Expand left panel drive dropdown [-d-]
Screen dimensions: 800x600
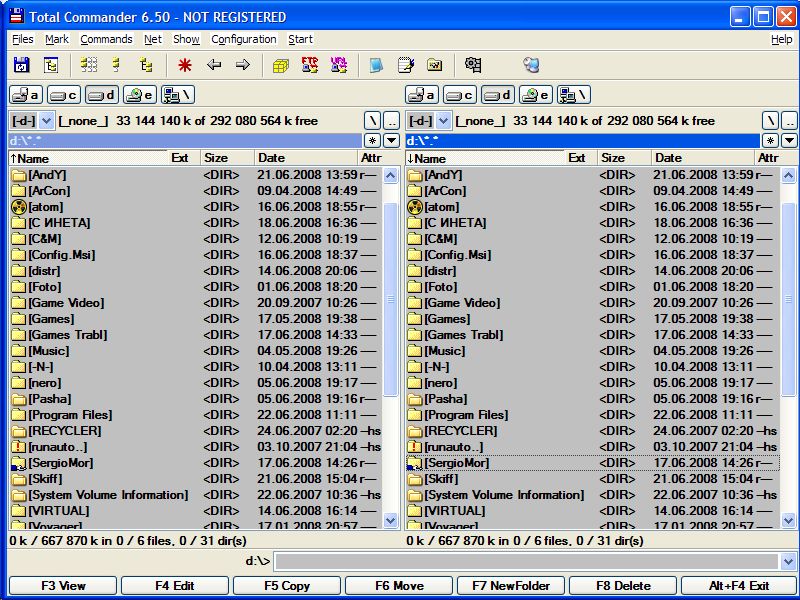click(46, 121)
